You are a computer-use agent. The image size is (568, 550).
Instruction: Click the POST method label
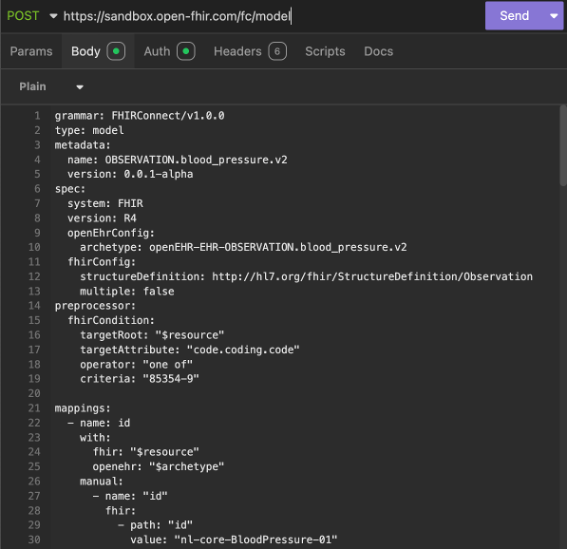click(23, 16)
